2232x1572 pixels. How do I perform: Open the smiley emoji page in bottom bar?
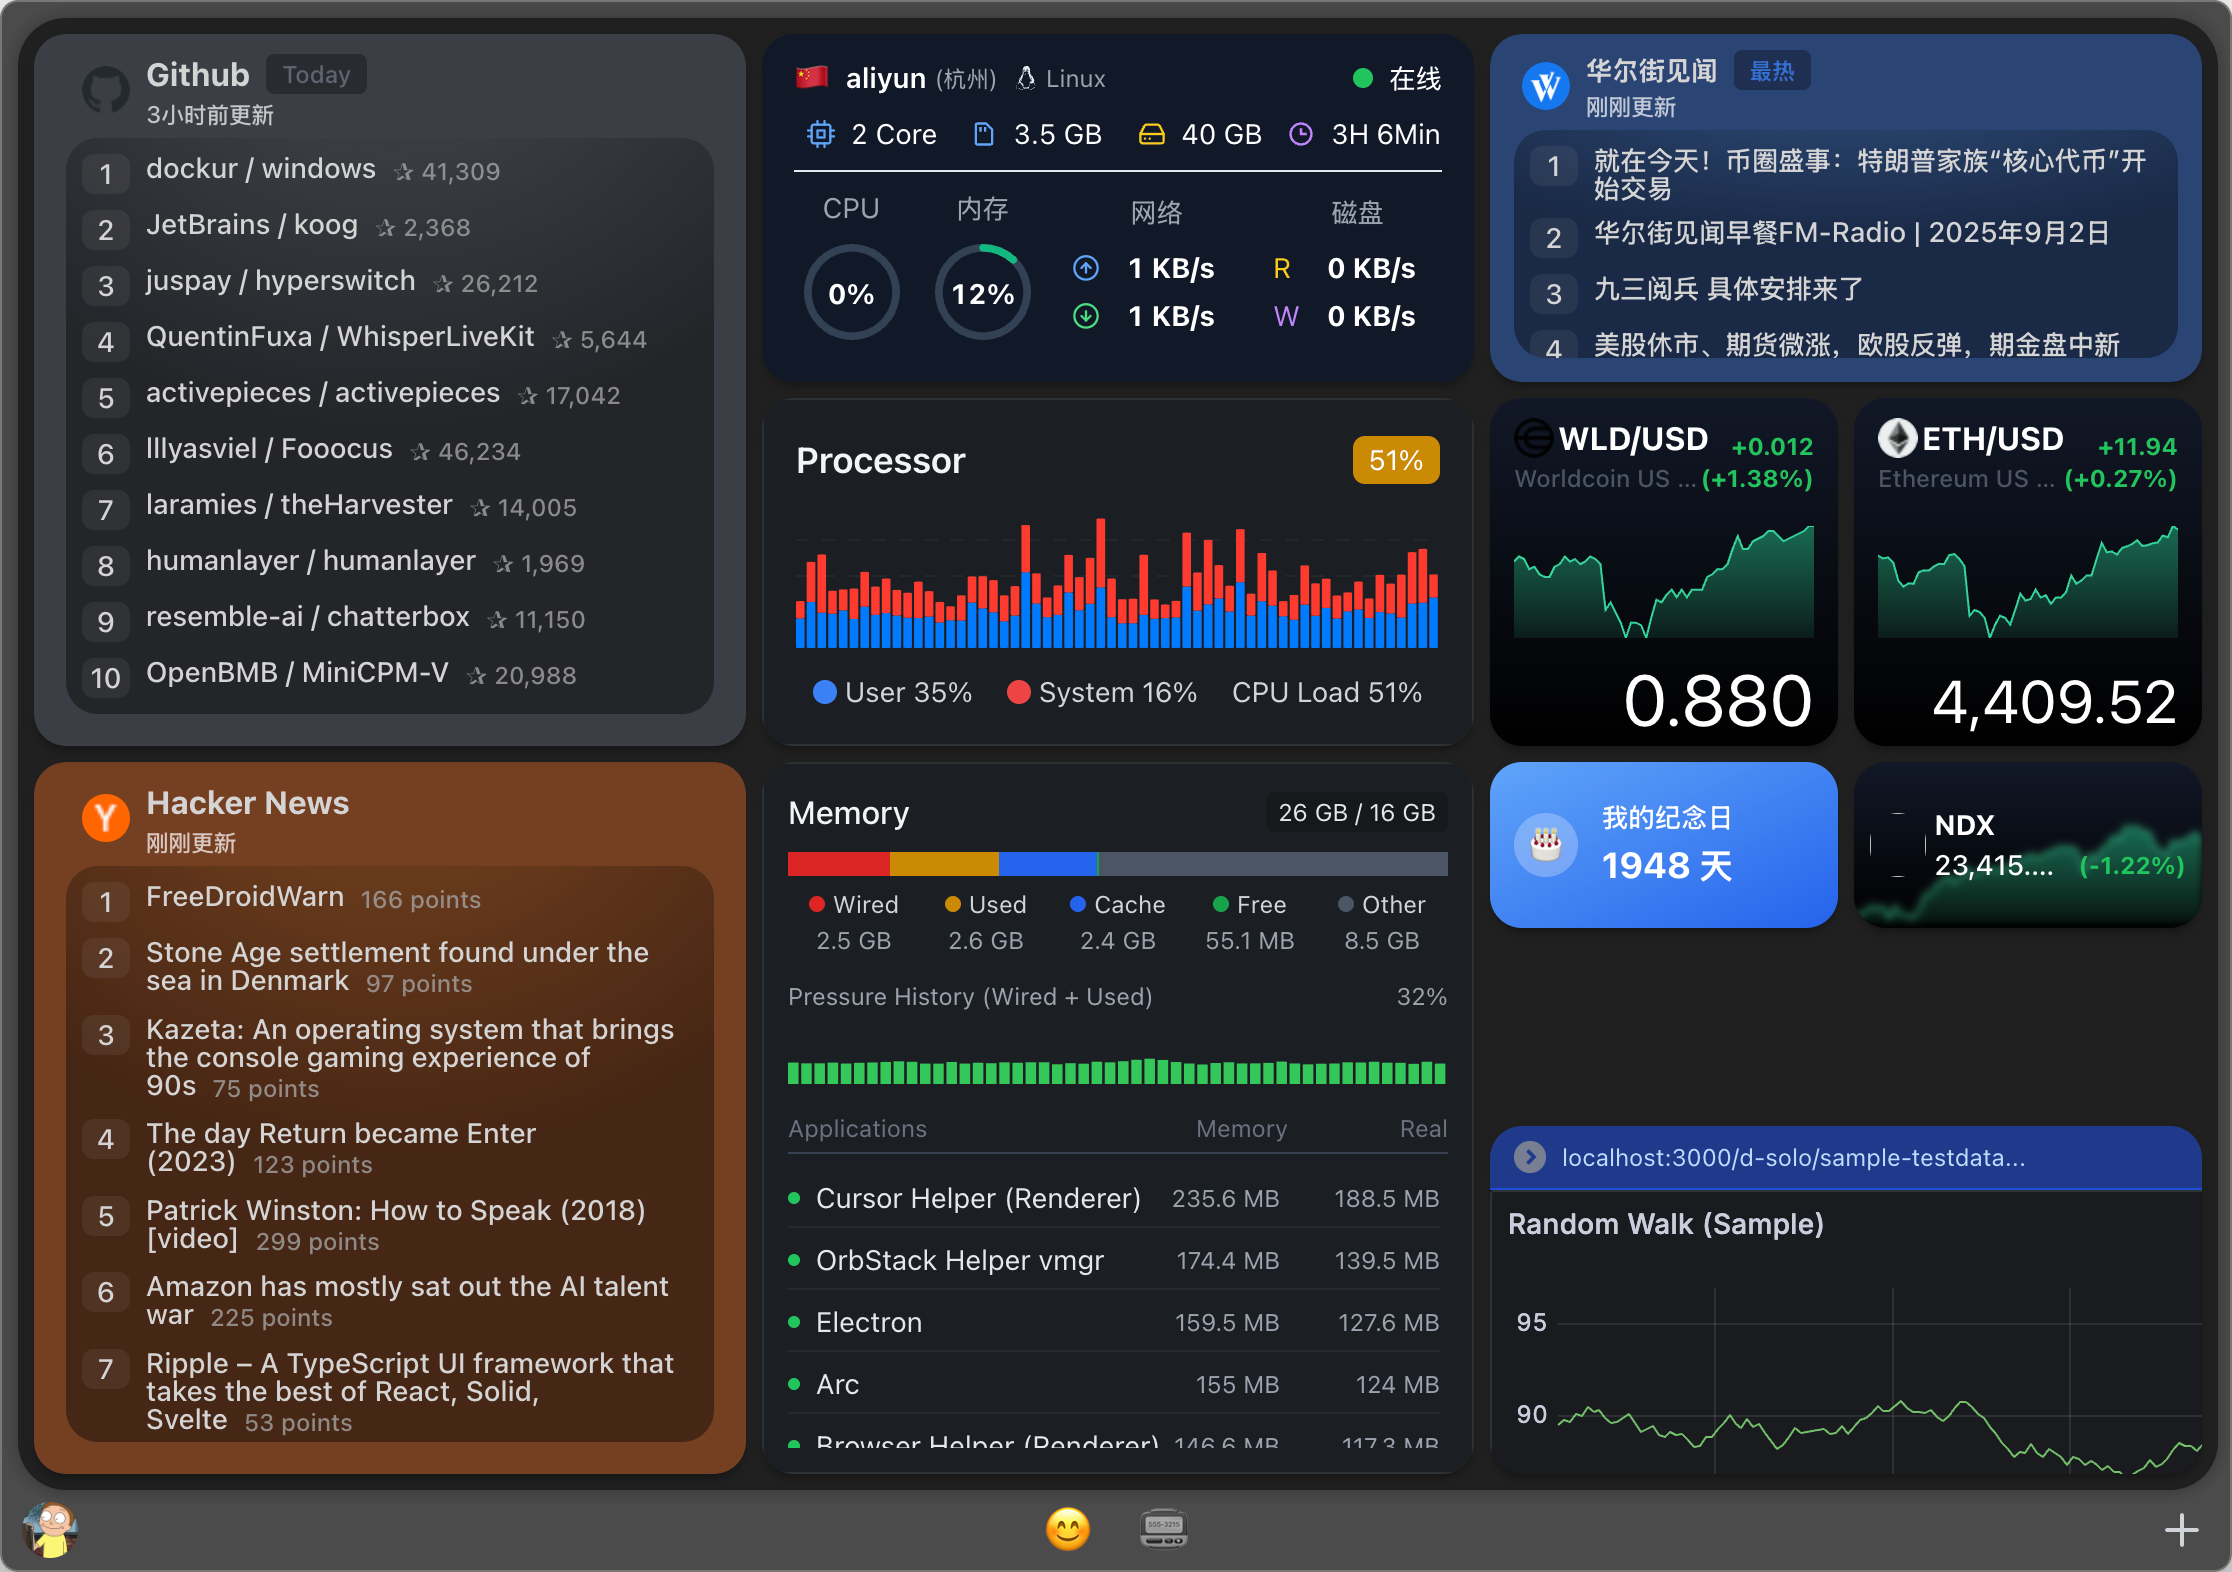click(1068, 1528)
